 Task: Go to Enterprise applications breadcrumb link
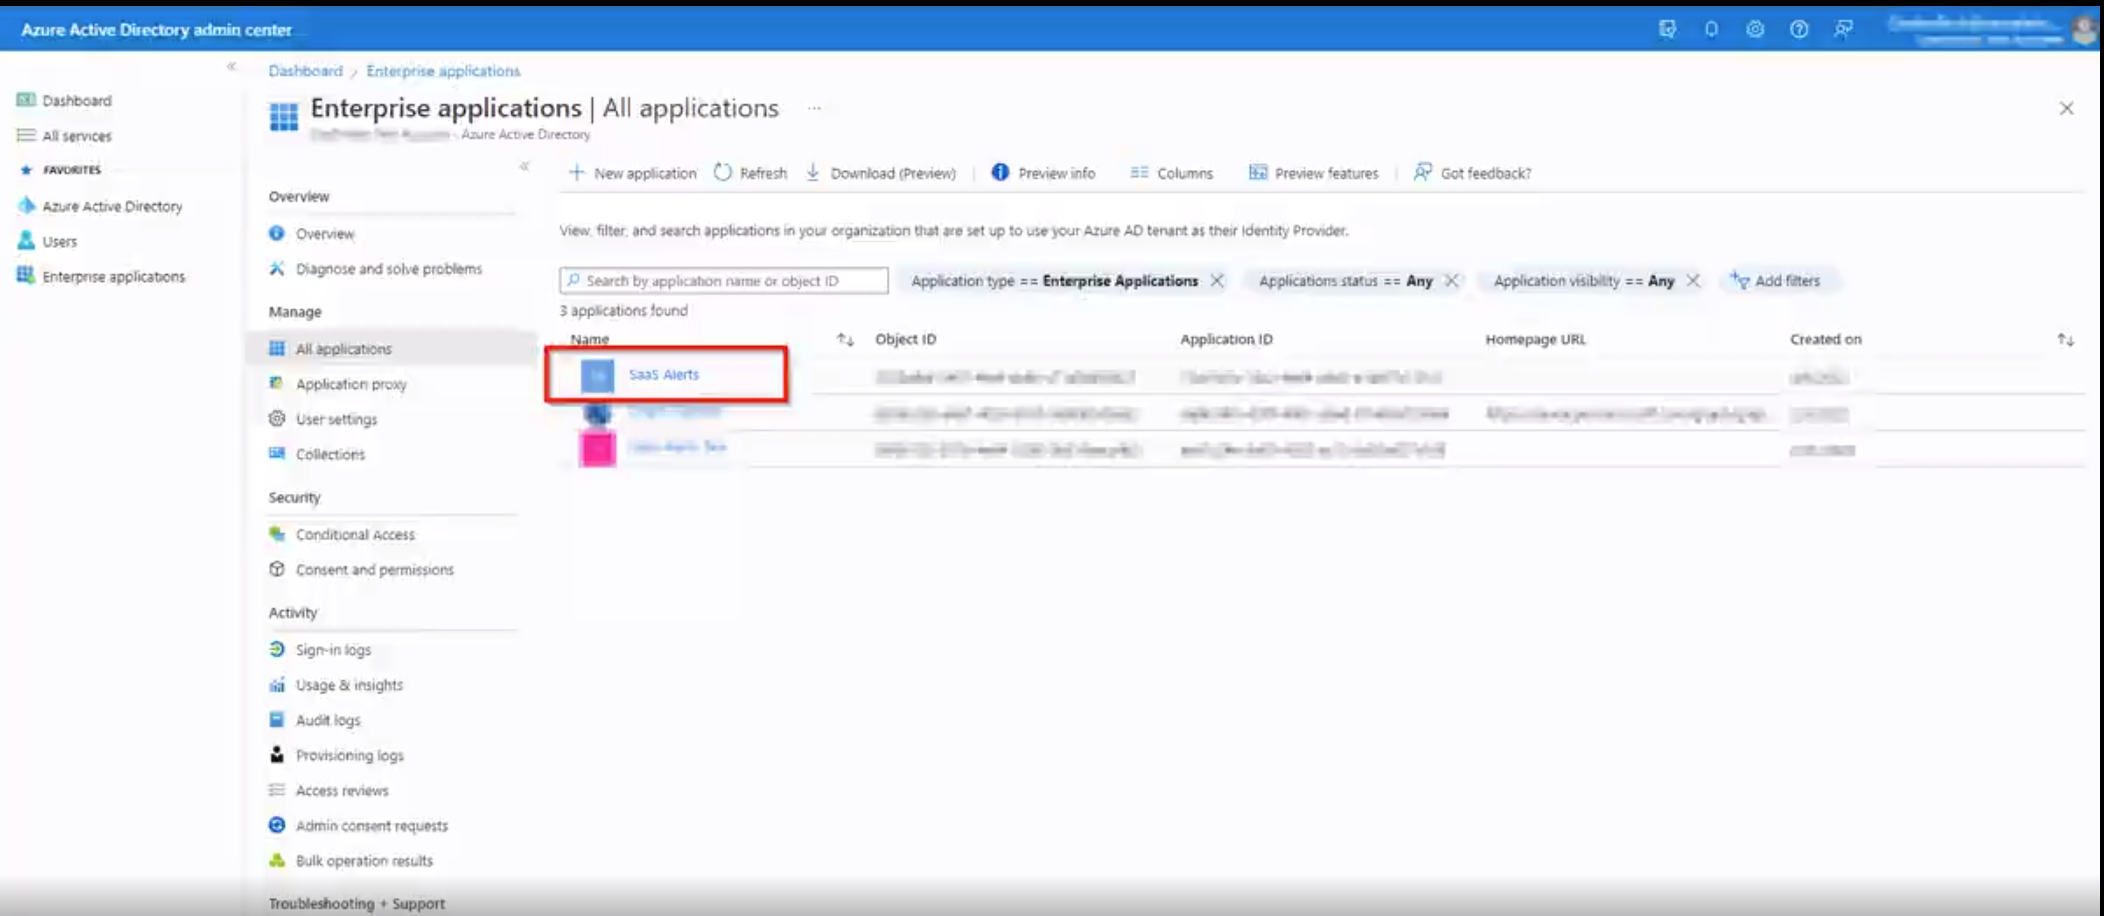tap(443, 71)
